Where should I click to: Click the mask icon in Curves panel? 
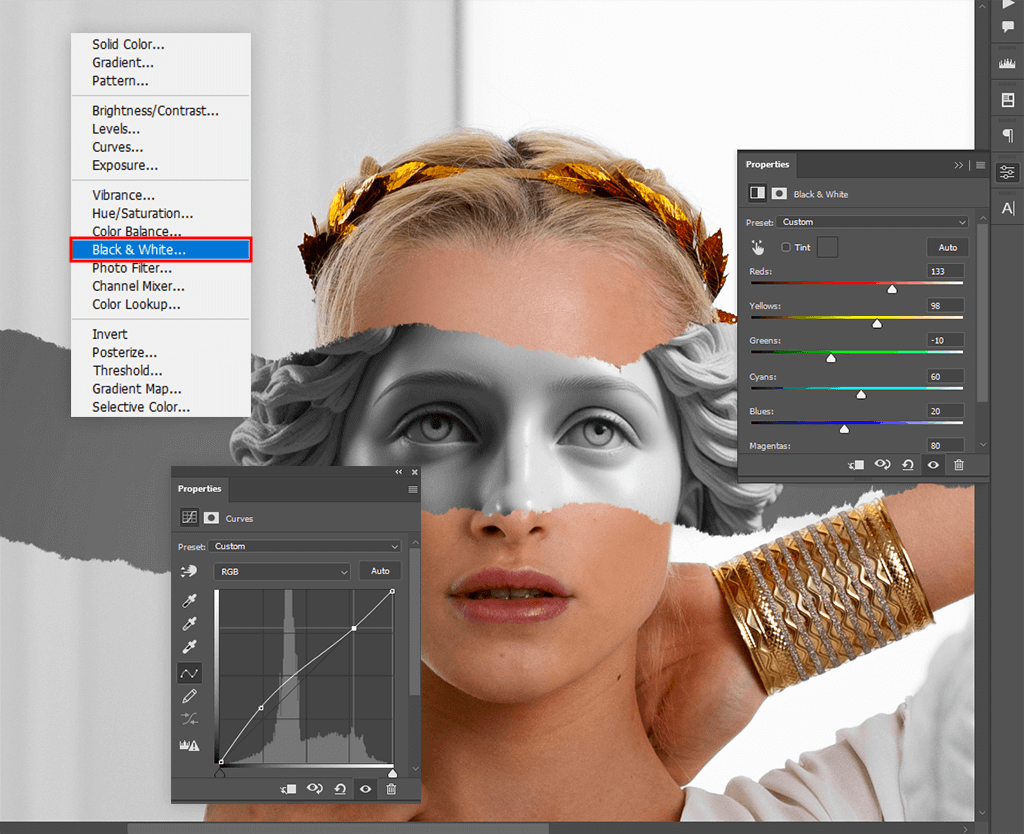coord(211,518)
